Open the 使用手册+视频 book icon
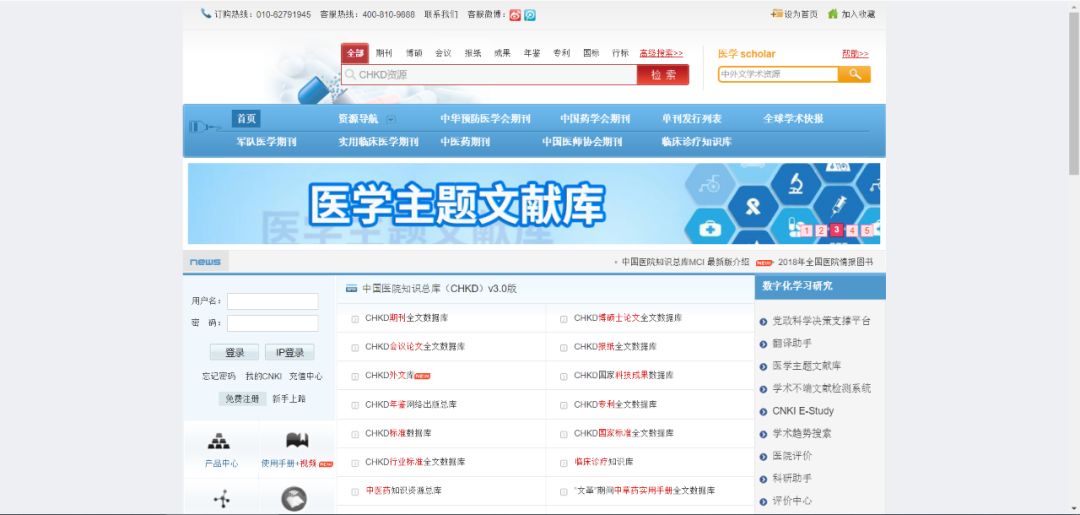 click(297, 441)
